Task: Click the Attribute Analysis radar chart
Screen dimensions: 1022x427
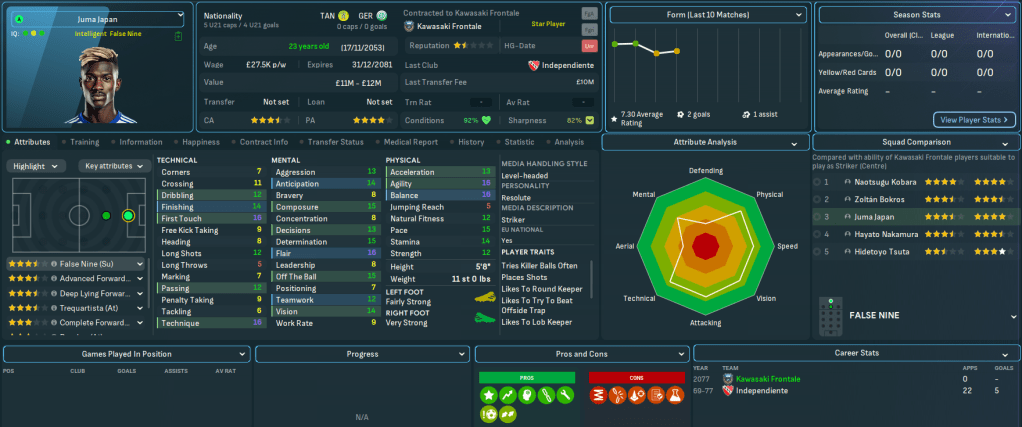Action: (706, 245)
